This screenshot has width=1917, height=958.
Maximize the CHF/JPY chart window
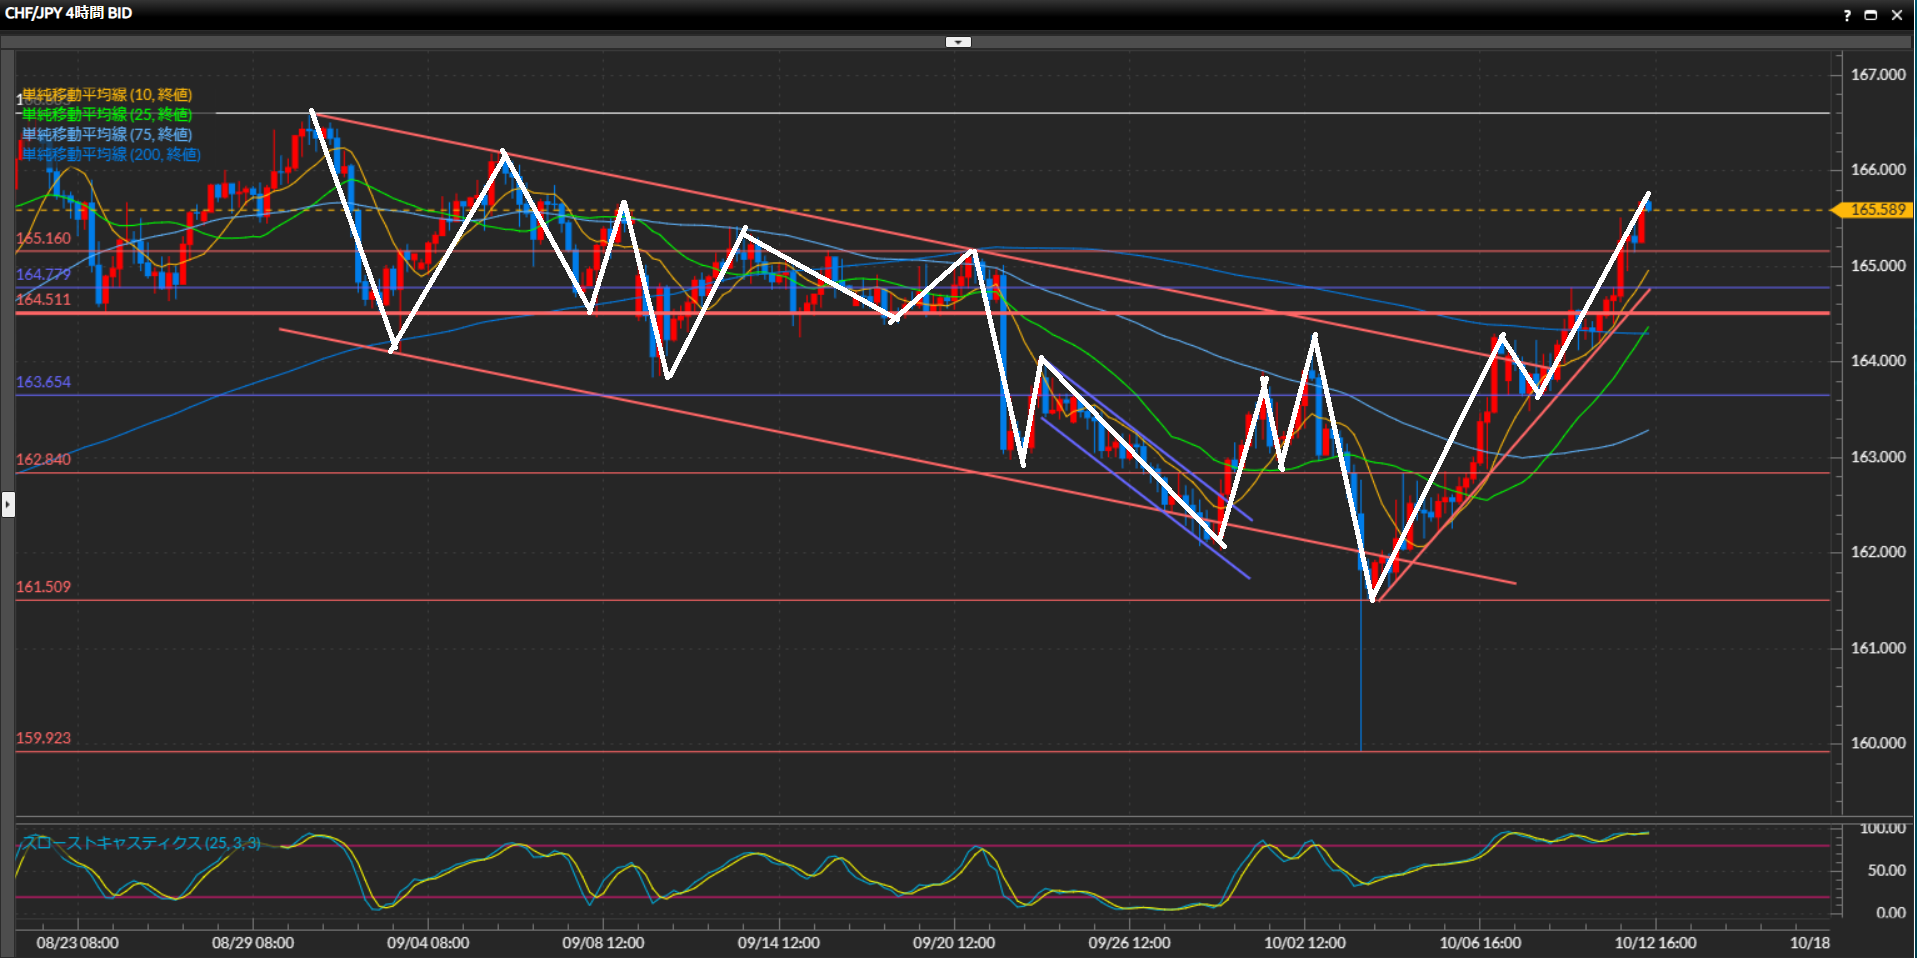[x=1871, y=15]
